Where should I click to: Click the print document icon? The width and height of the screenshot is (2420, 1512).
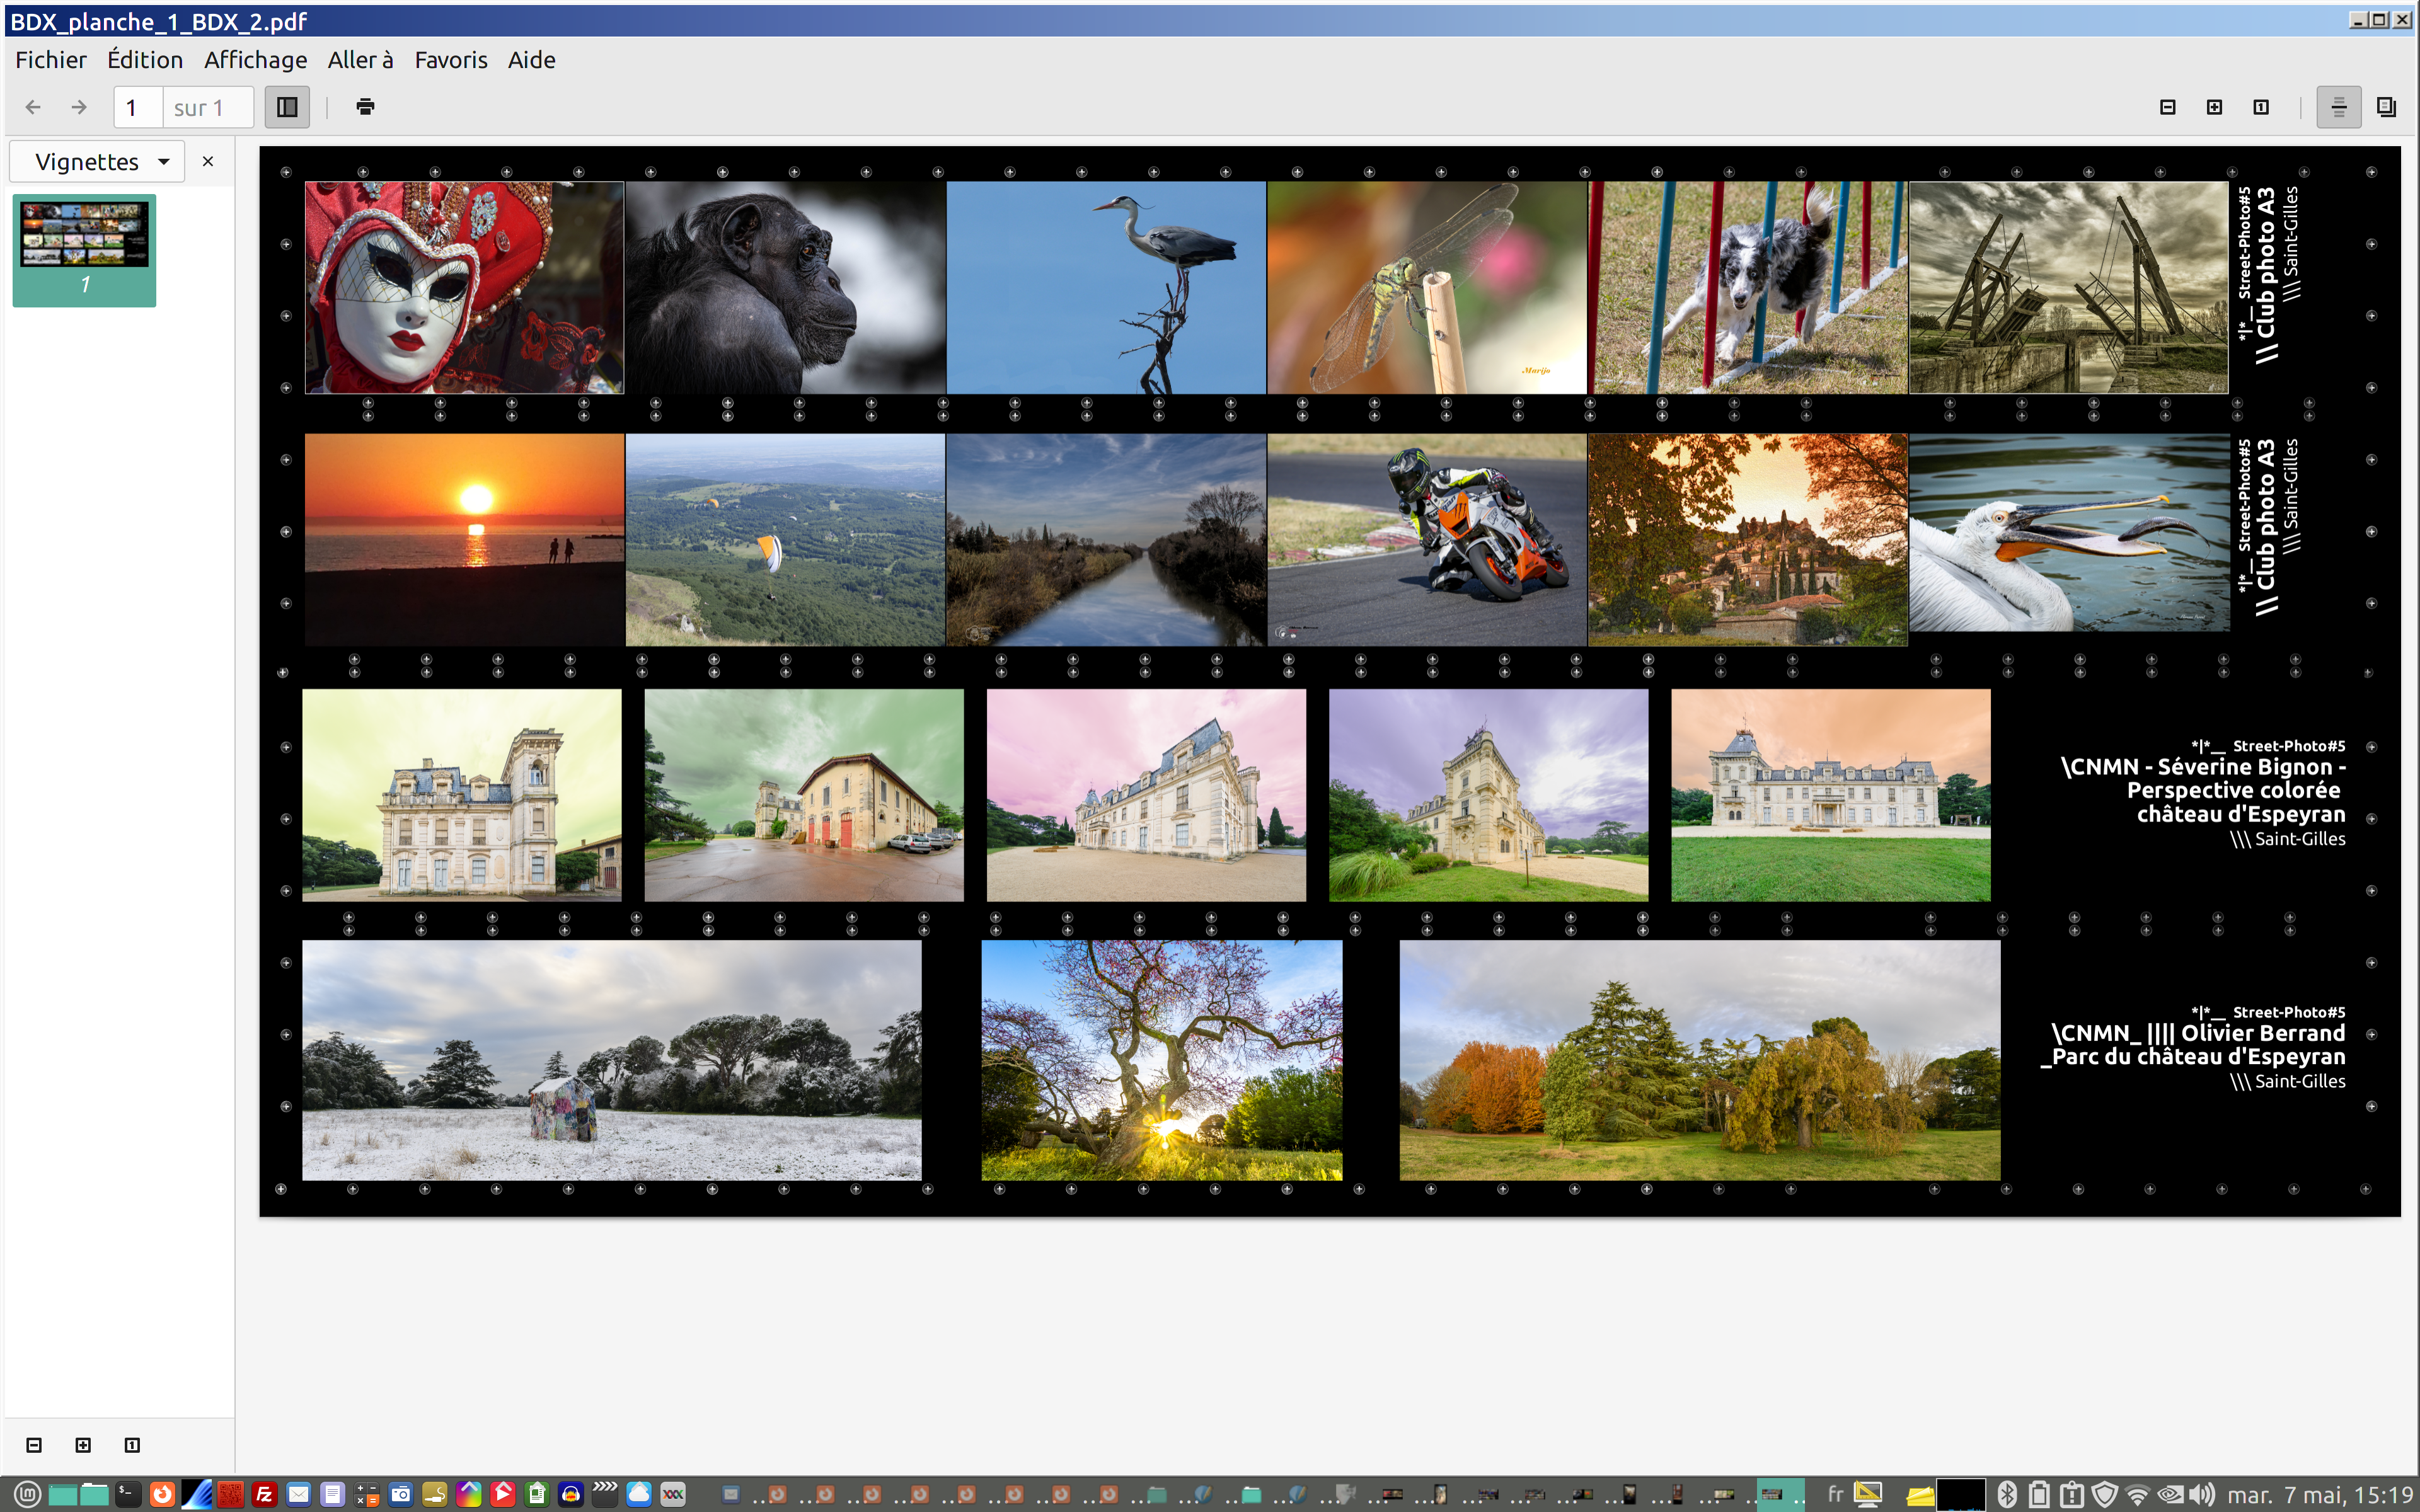pyautogui.click(x=365, y=107)
